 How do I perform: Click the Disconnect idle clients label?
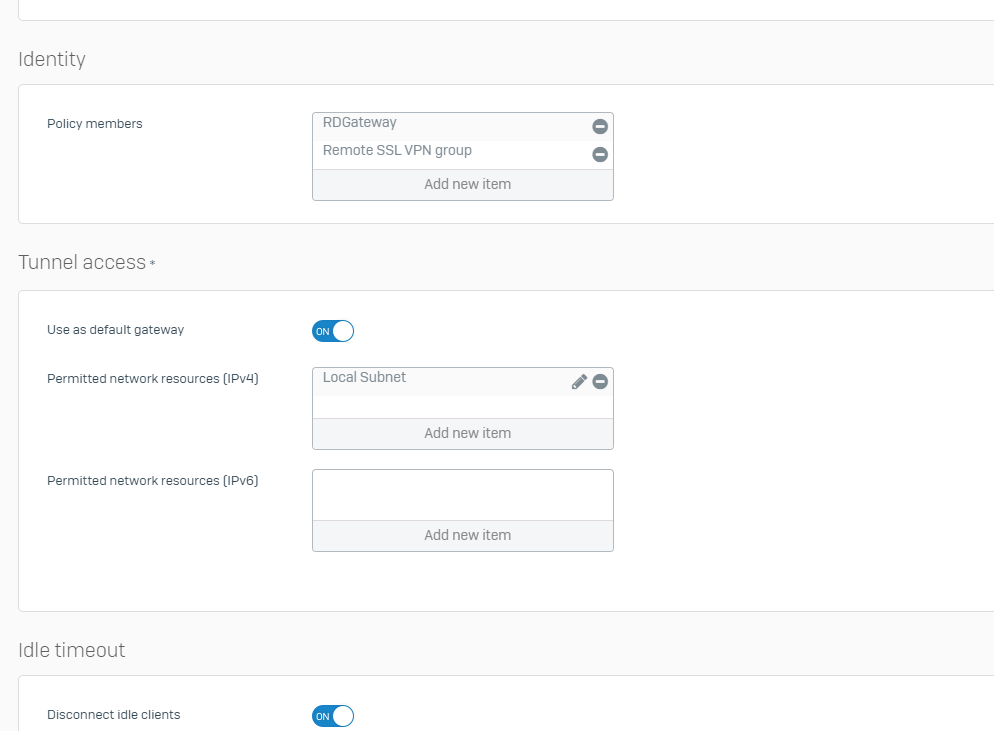pyautogui.click(x=113, y=715)
